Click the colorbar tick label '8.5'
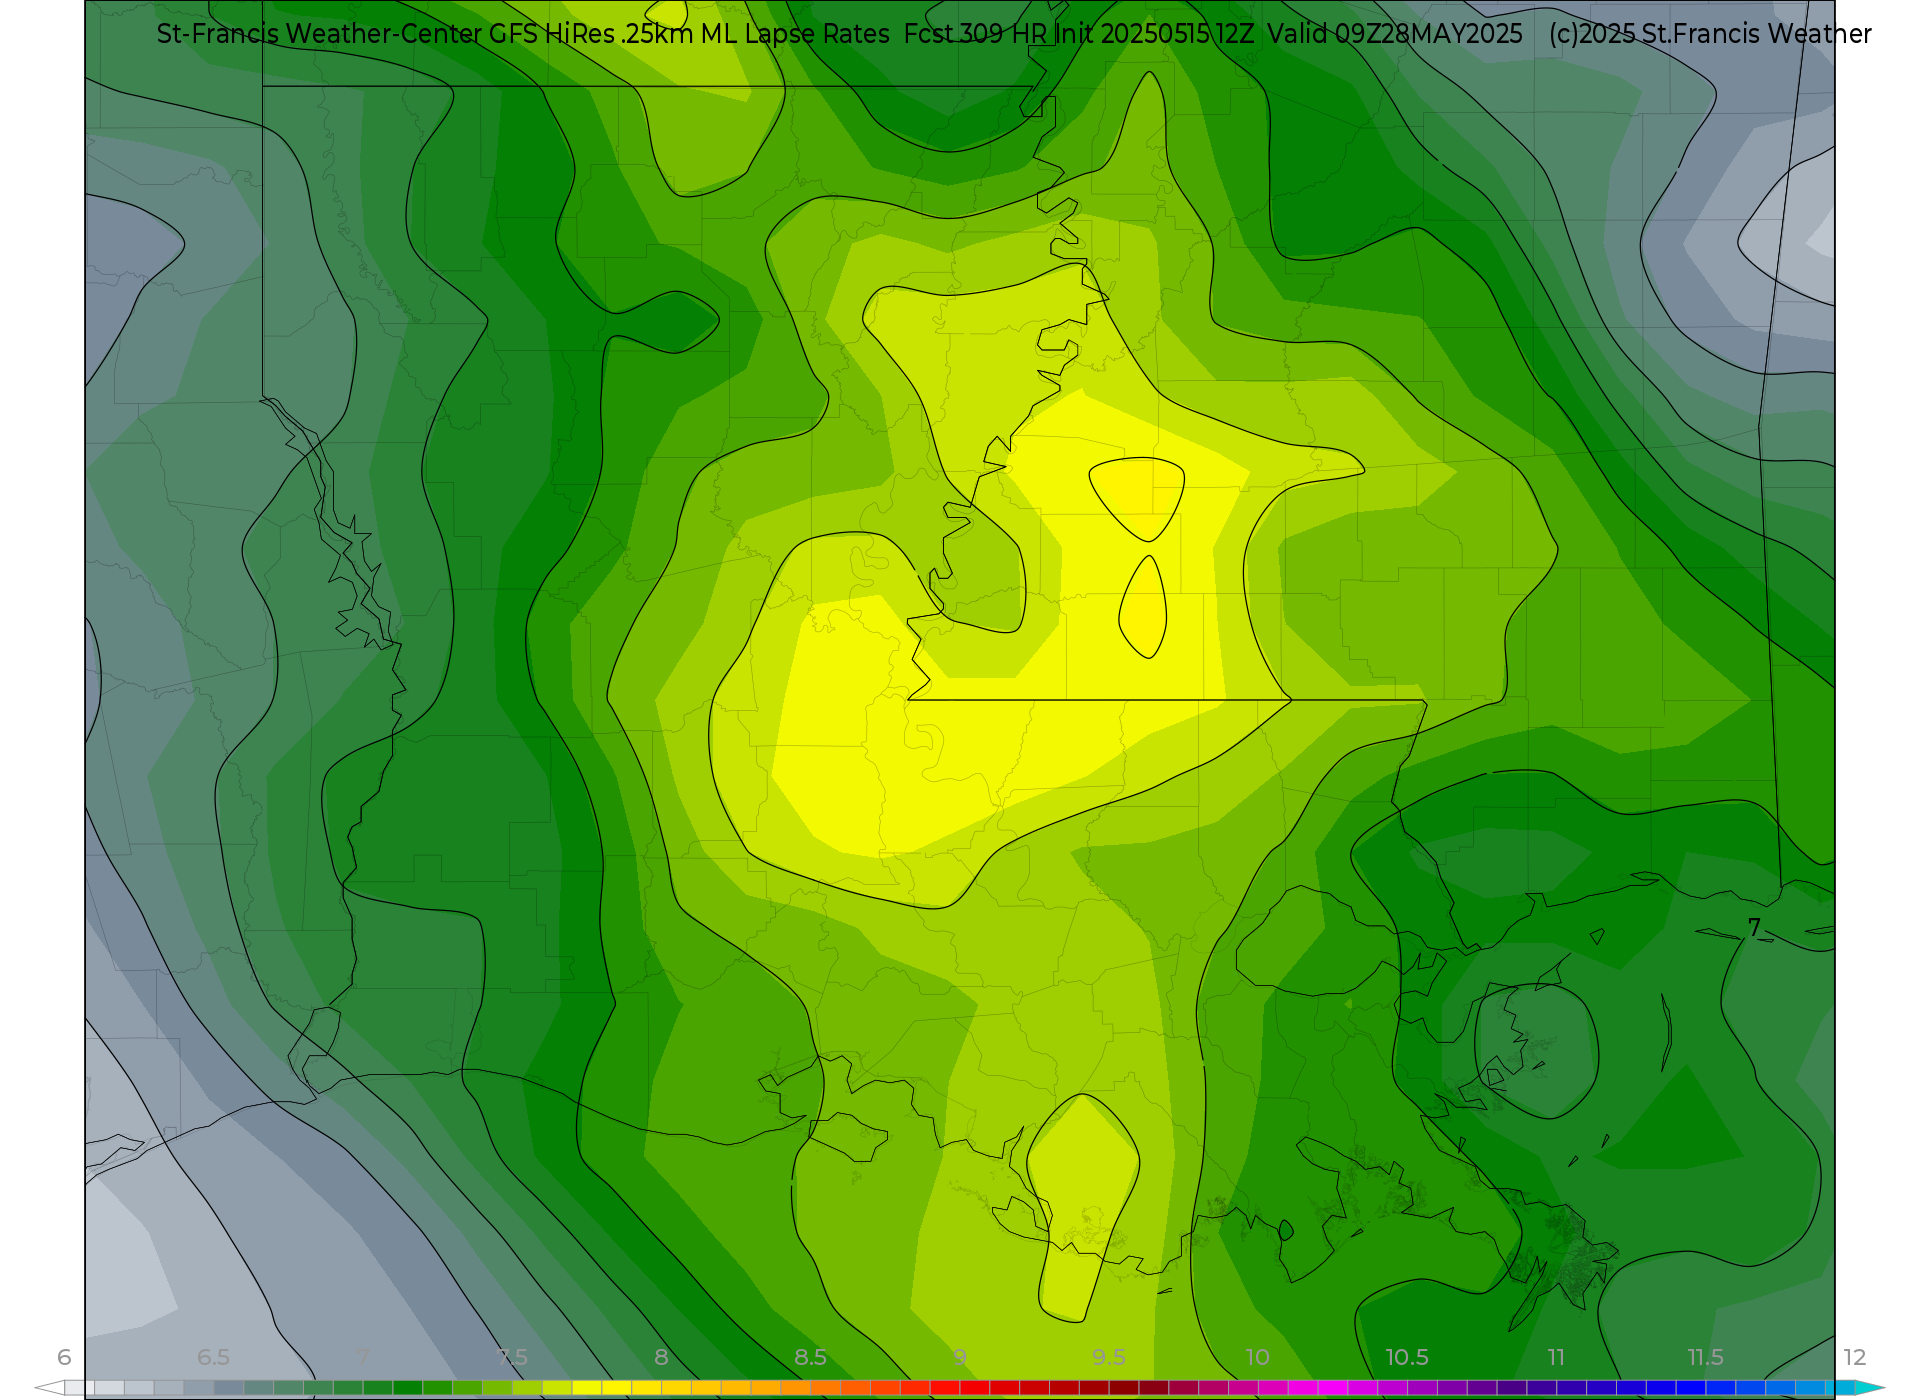This screenshot has height=1400, width=1920. point(810,1357)
